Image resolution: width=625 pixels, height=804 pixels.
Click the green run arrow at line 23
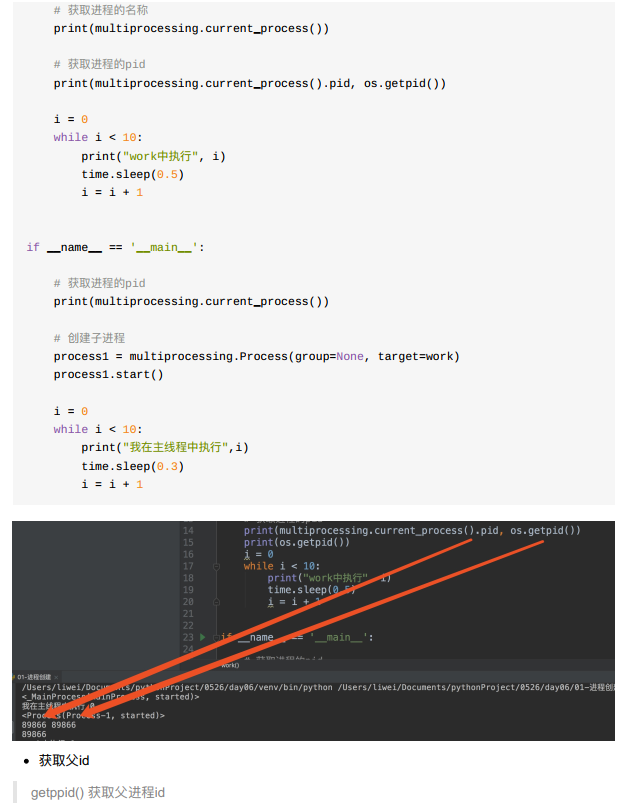click(x=203, y=637)
